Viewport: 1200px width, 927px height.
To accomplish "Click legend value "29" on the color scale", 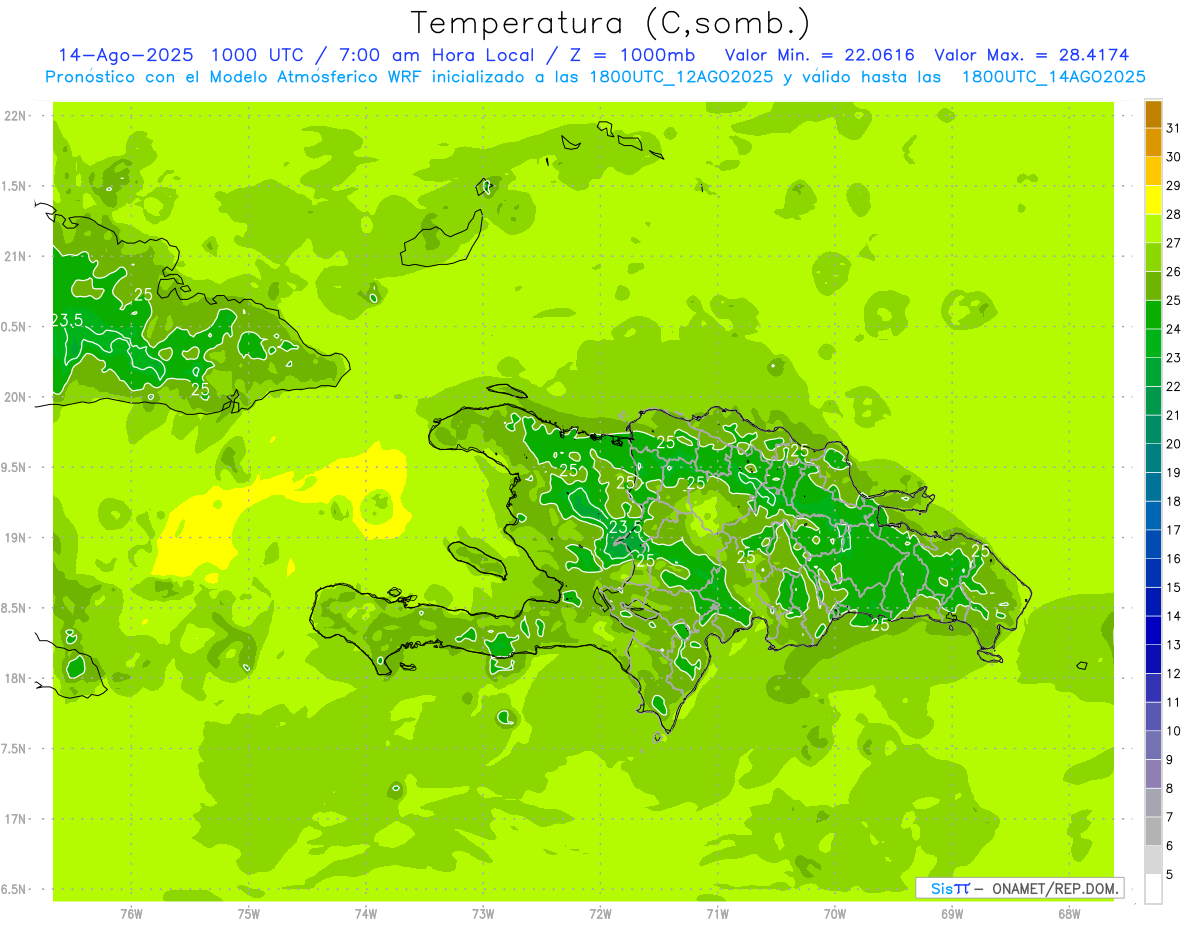I will tap(1174, 186).
